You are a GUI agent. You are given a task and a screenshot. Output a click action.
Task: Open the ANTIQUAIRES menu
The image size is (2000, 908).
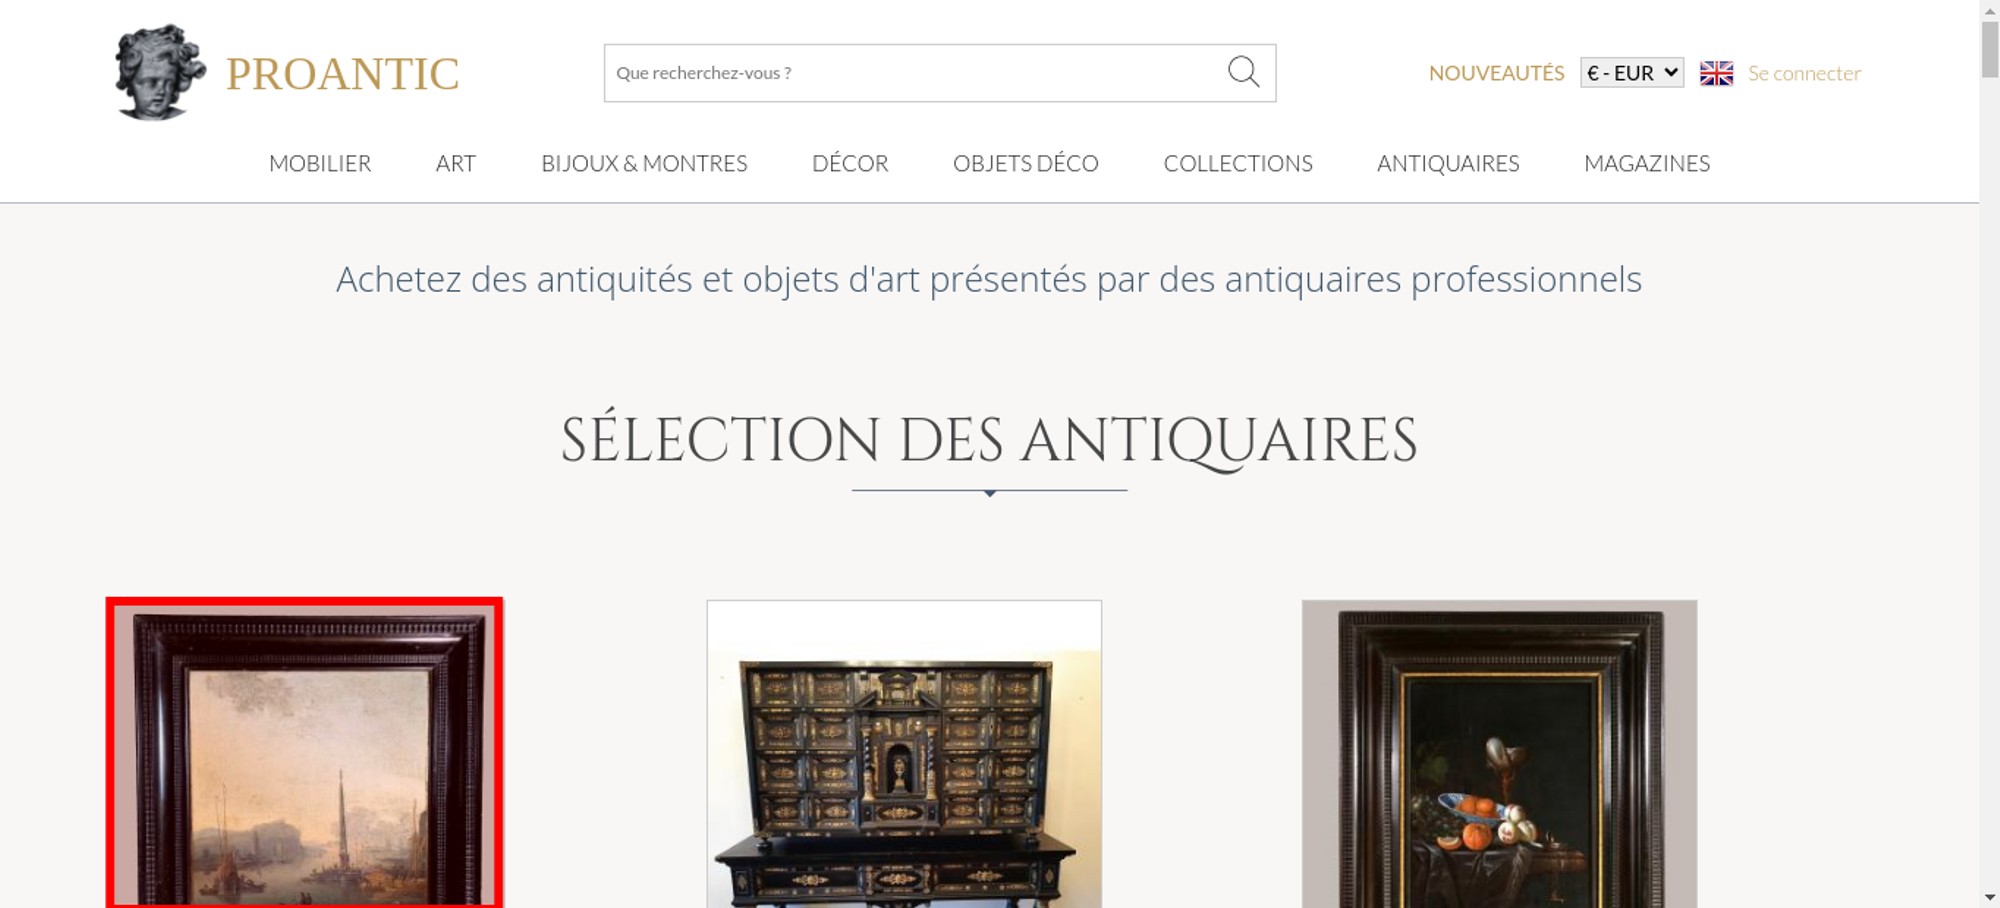pyautogui.click(x=1448, y=163)
